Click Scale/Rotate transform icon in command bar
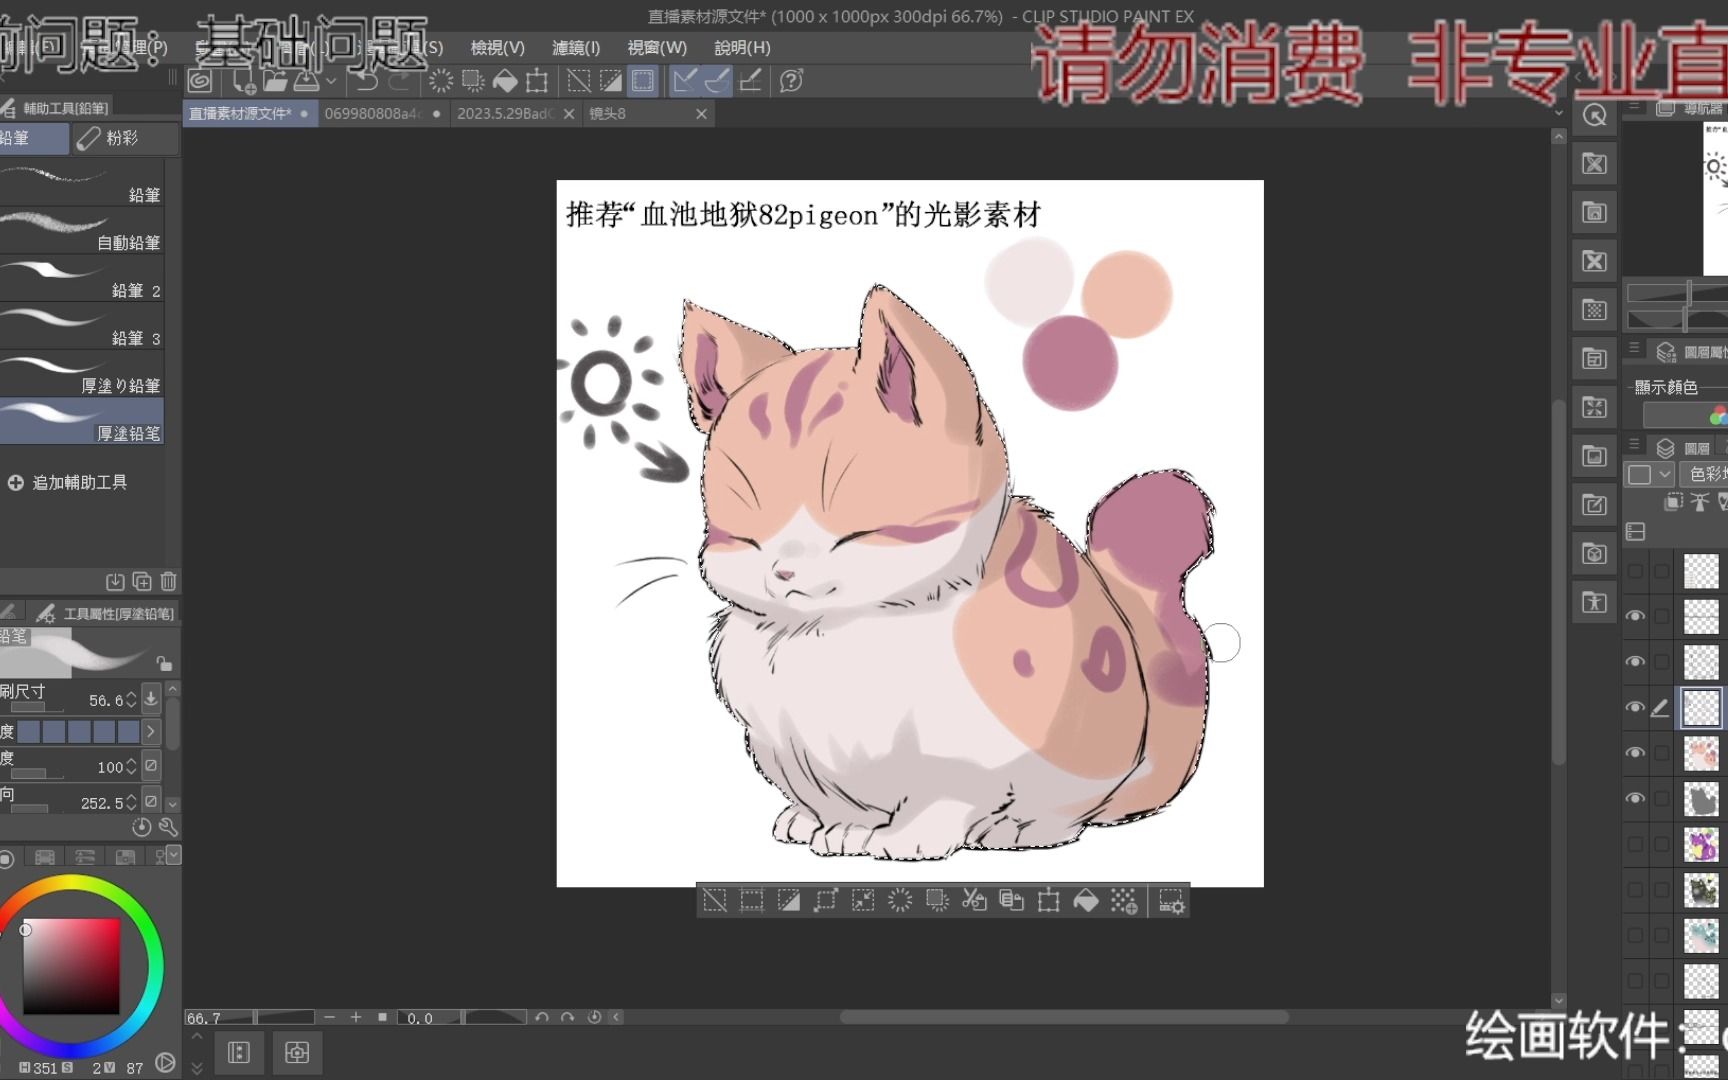This screenshot has height=1080, width=1728. click(x=537, y=81)
